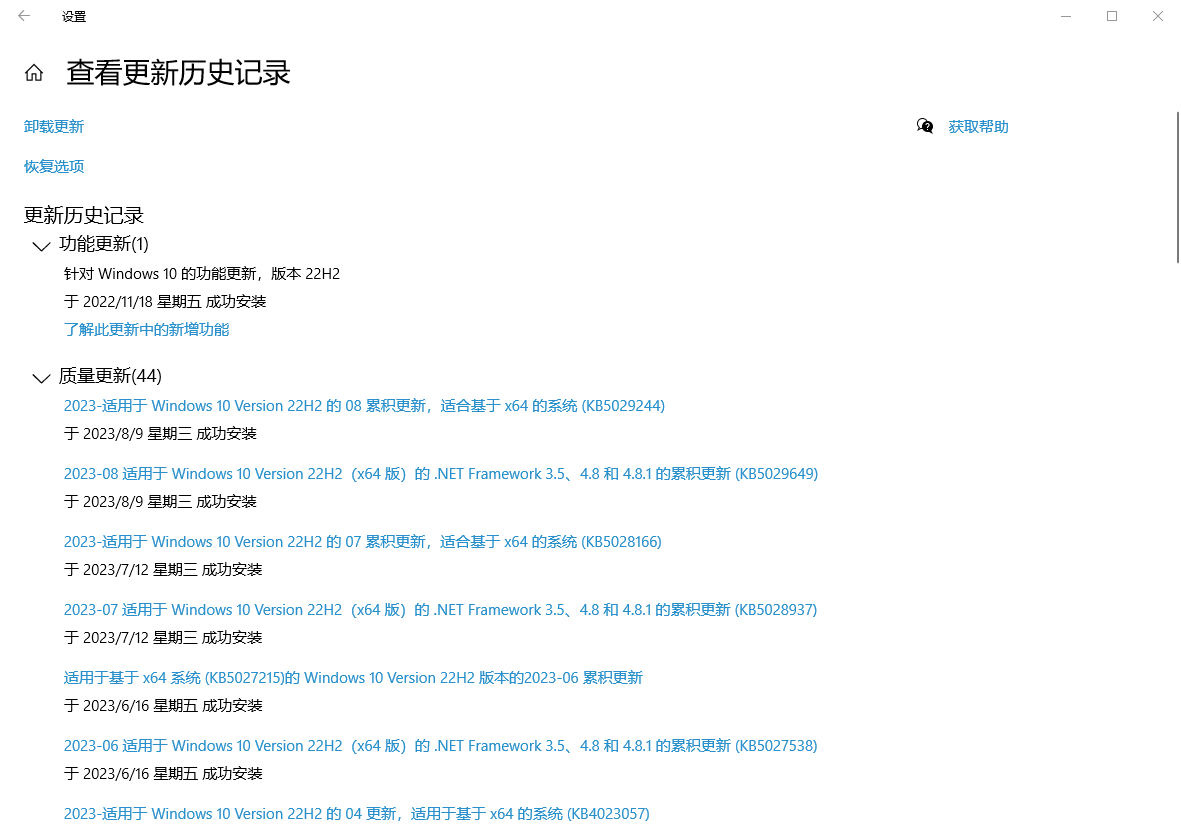The image size is (1181, 828).
Task: Click the install date text below KB5029244
Action: point(160,433)
